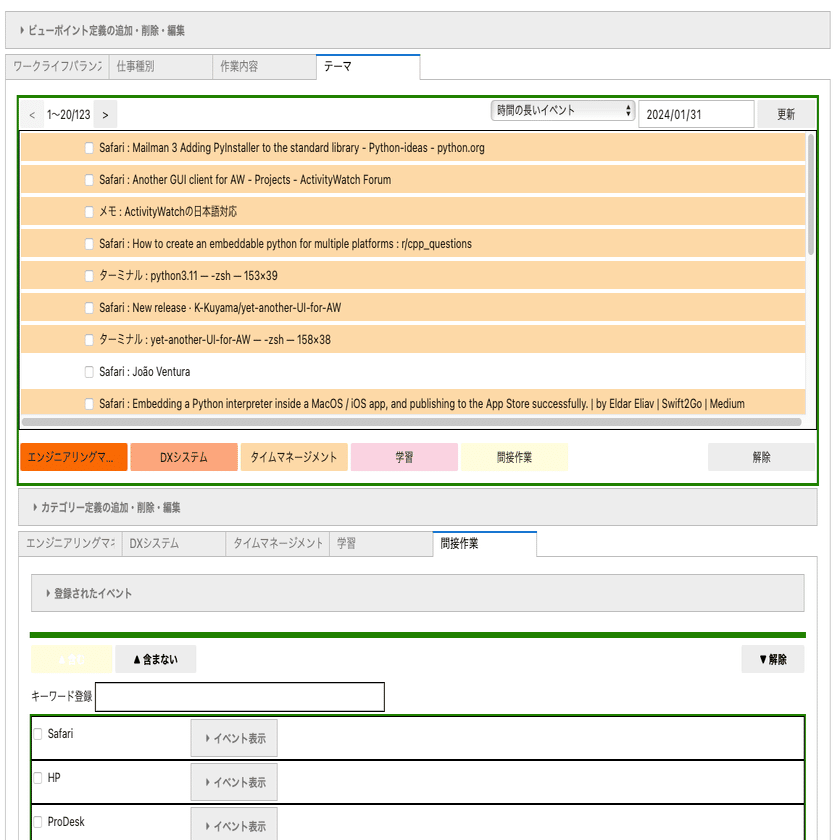Assign 学習 pink category swatch
The height and width of the screenshot is (840, 840).
point(404,457)
